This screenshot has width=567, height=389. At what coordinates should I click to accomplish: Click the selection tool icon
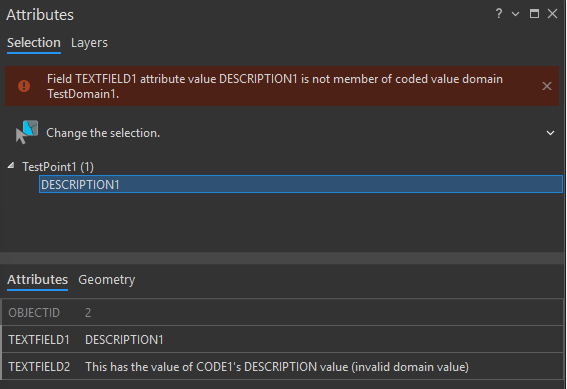click(x=27, y=132)
